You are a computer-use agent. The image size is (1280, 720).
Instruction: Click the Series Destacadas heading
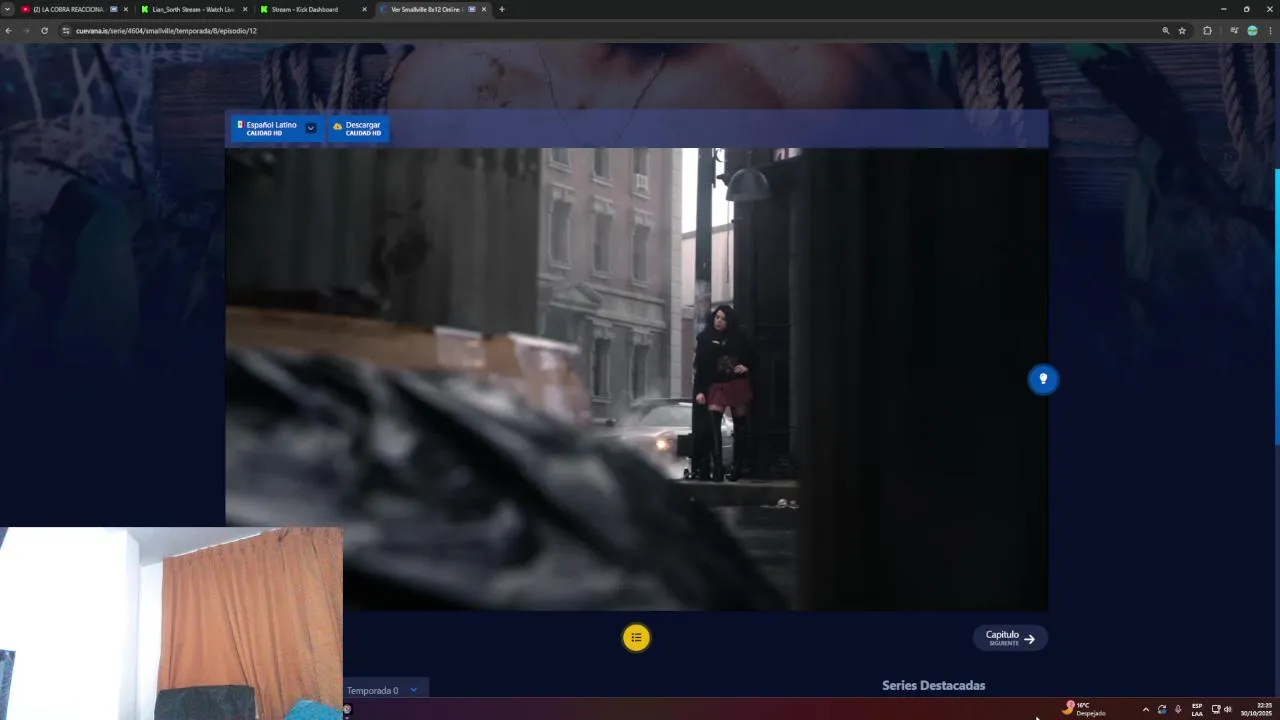pos(933,685)
